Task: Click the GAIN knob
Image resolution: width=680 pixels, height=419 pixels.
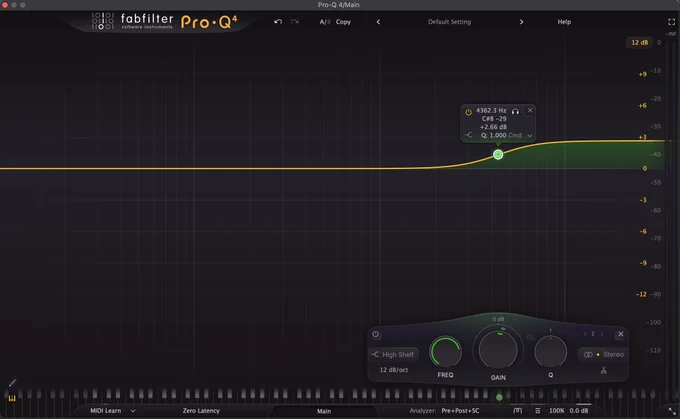Action: coord(498,350)
